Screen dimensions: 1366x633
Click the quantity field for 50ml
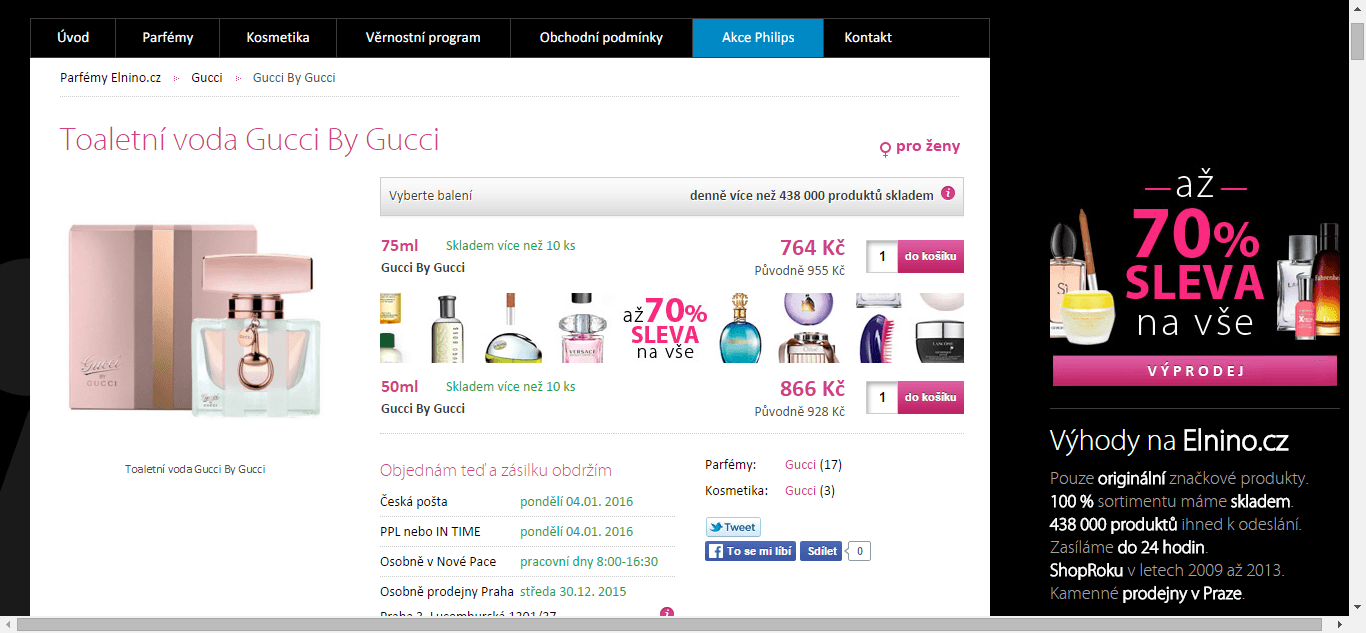tap(882, 397)
